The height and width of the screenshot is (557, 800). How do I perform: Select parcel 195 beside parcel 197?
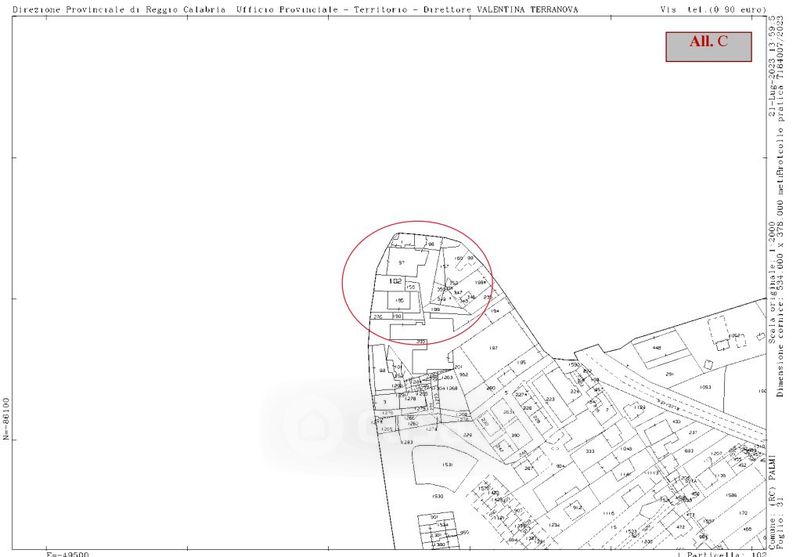521,363
